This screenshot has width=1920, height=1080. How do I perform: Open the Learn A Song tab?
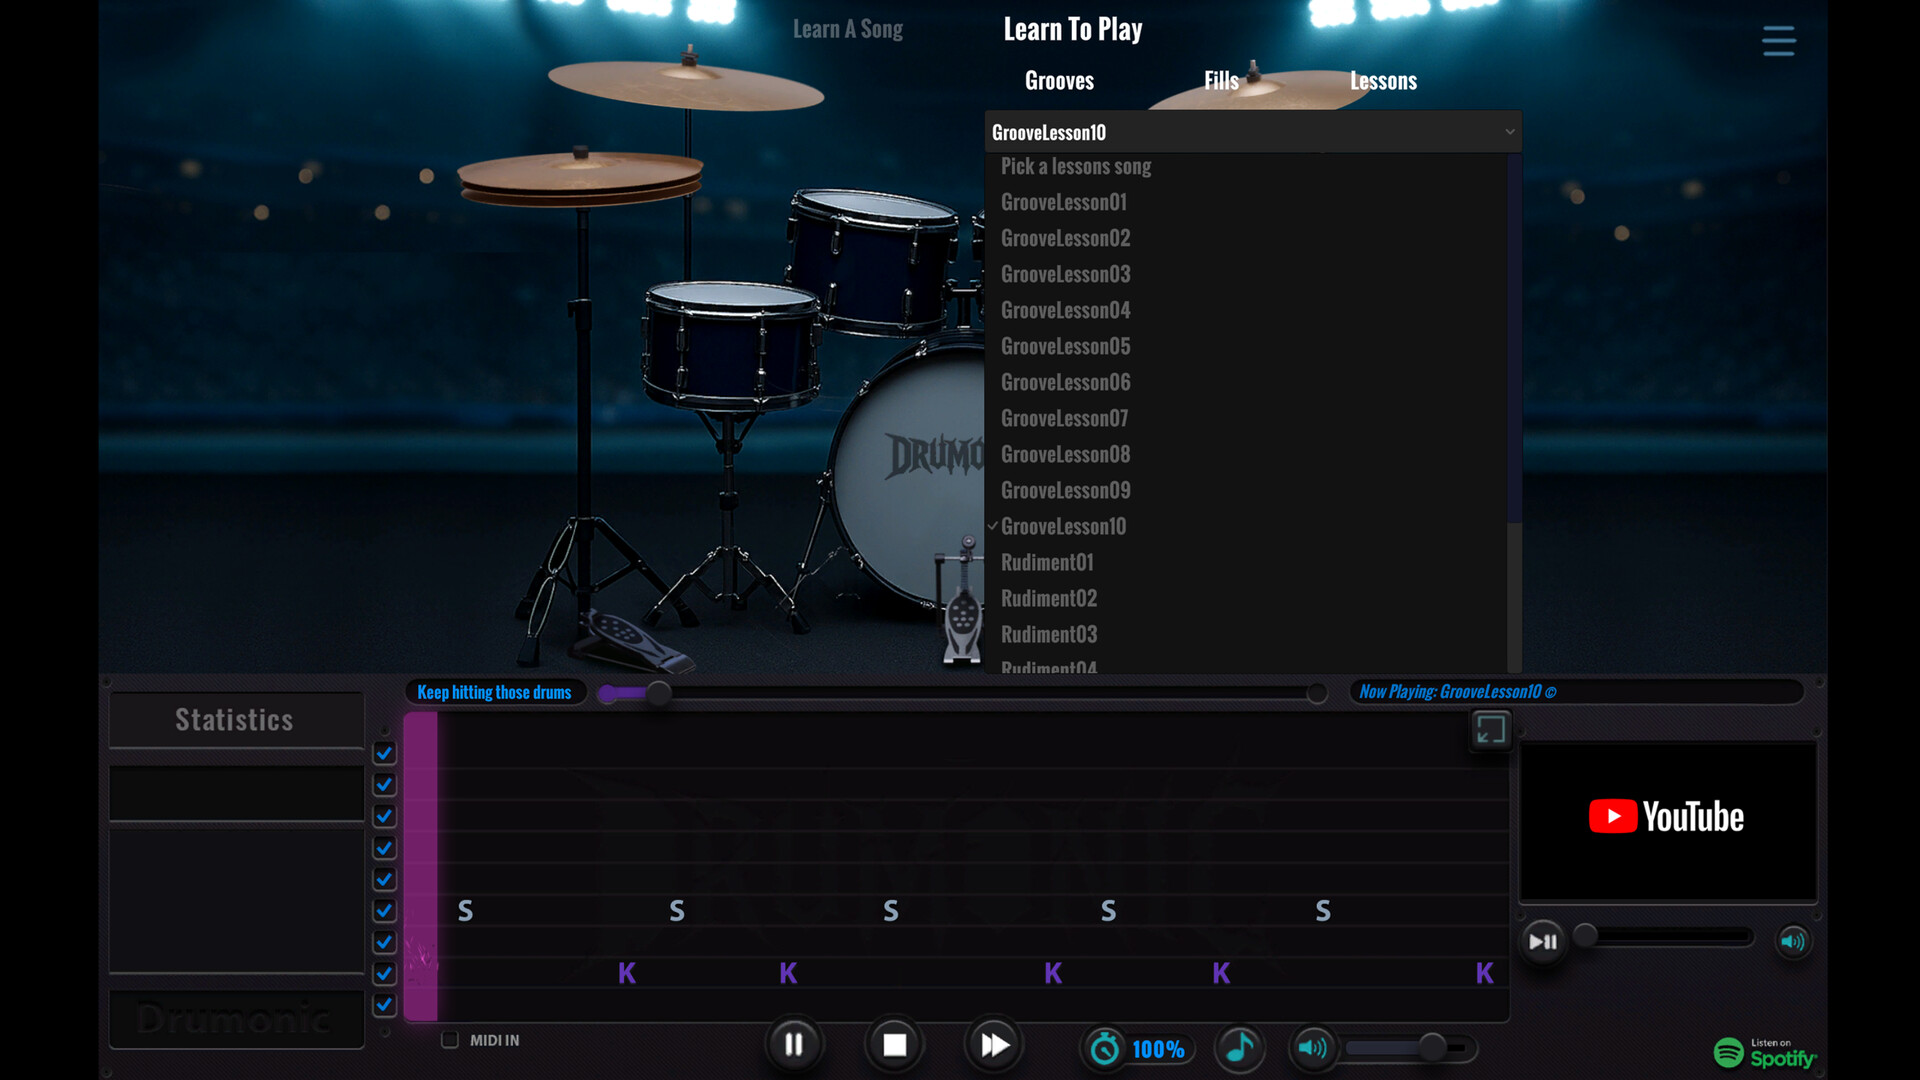[x=847, y=29]
